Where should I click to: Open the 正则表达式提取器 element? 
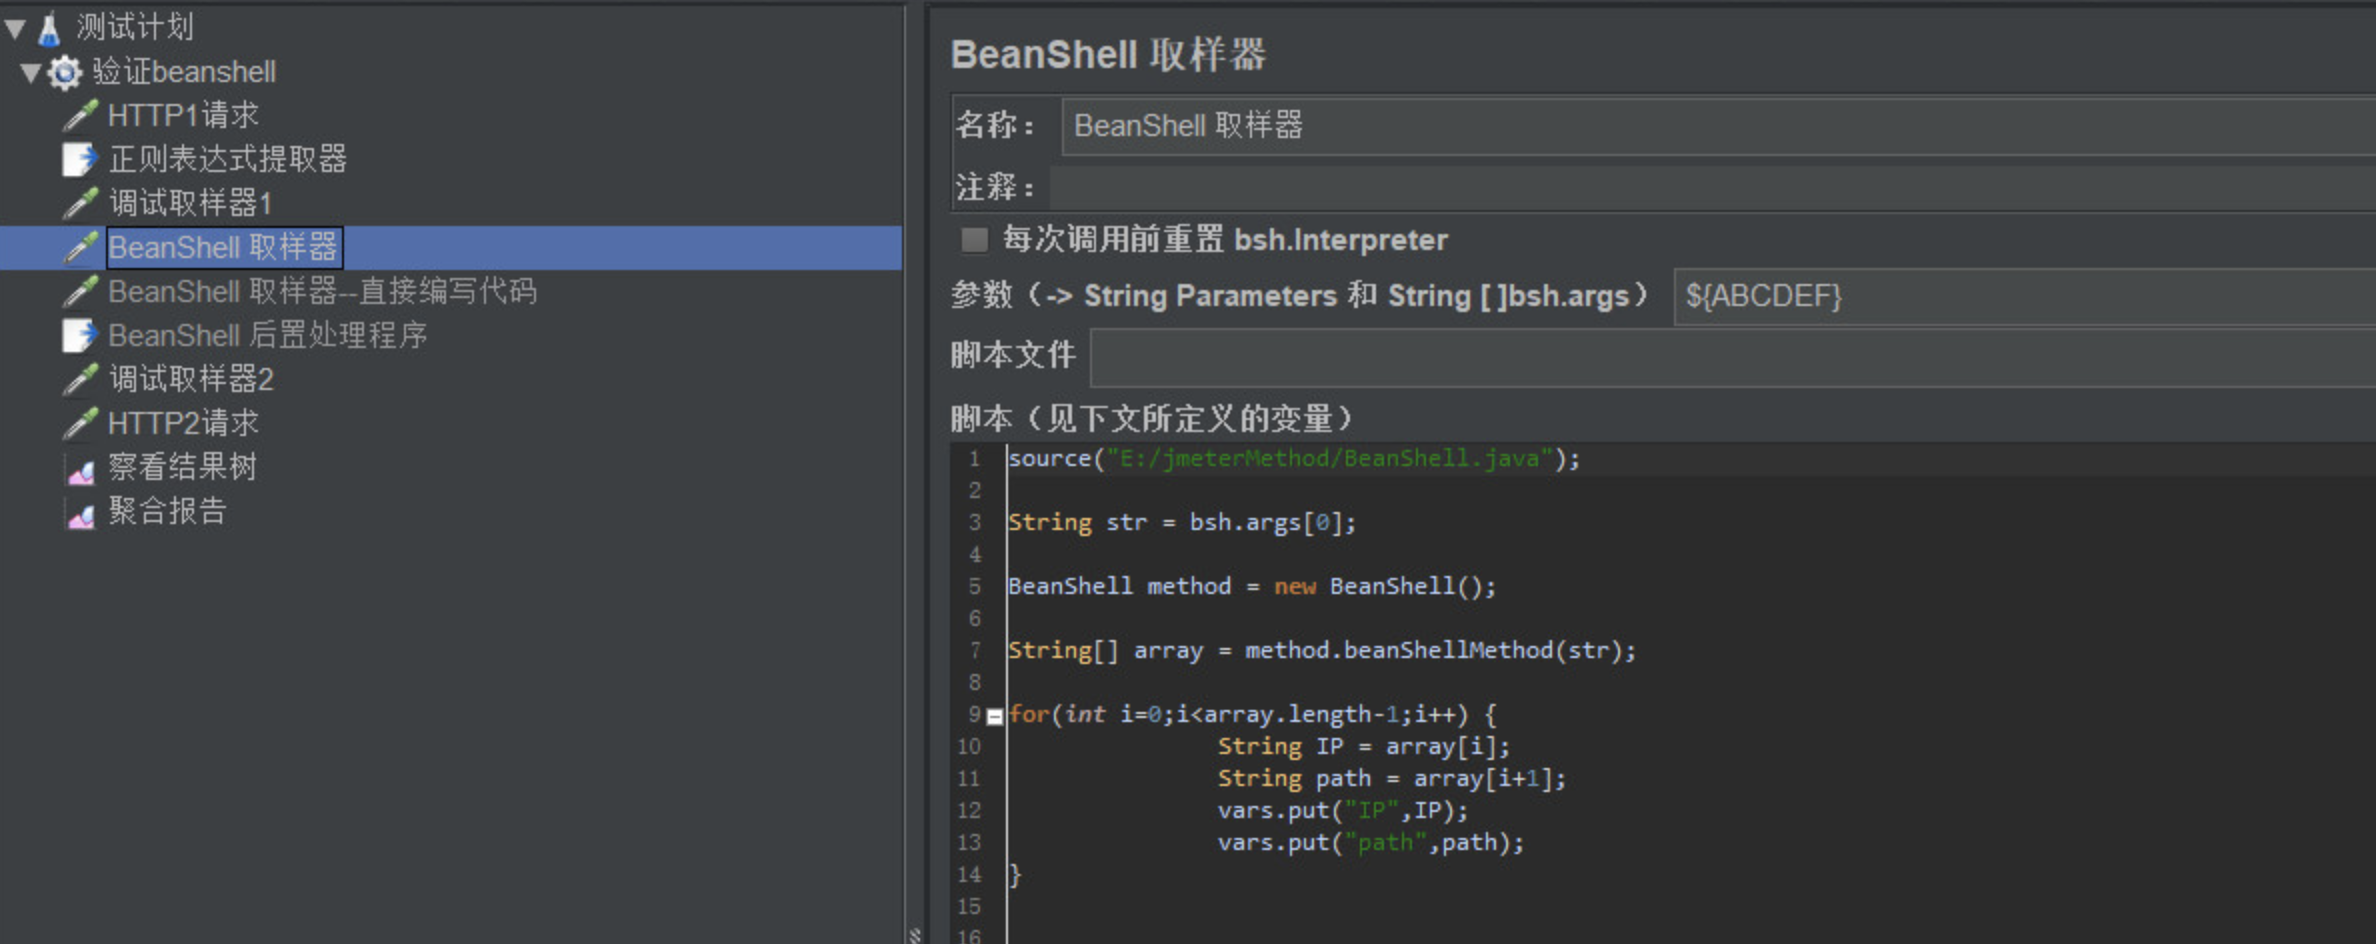tap(228, 160)
